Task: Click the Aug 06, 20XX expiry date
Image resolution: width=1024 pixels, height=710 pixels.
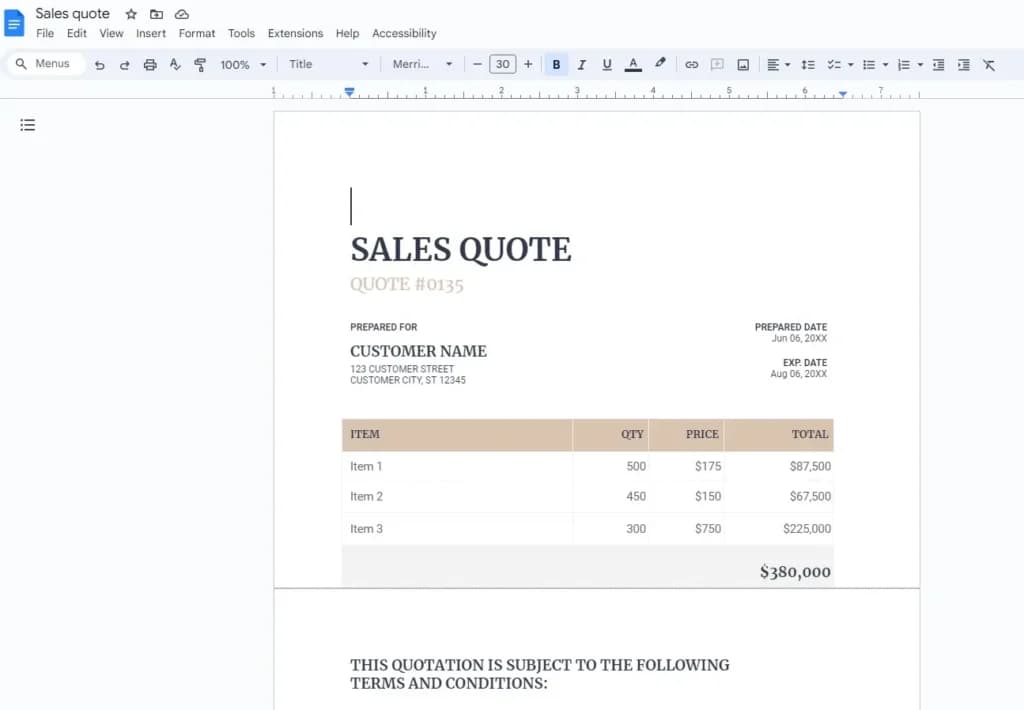Action: [798, 374]
